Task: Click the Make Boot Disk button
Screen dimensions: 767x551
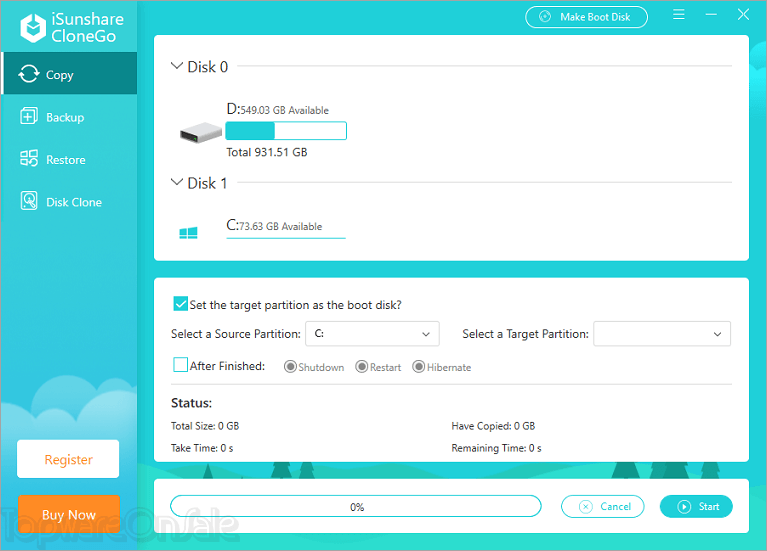Action: [x=587, y=17]
